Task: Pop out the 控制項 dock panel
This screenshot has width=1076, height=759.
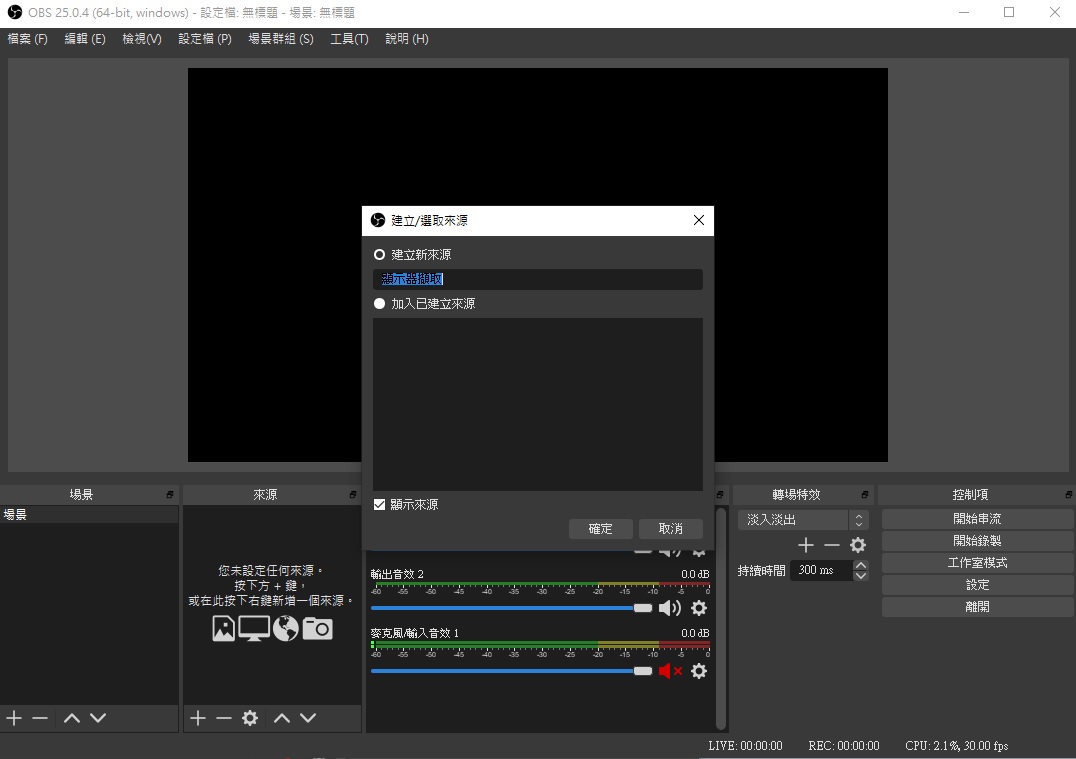Action: coord(1066,495)
